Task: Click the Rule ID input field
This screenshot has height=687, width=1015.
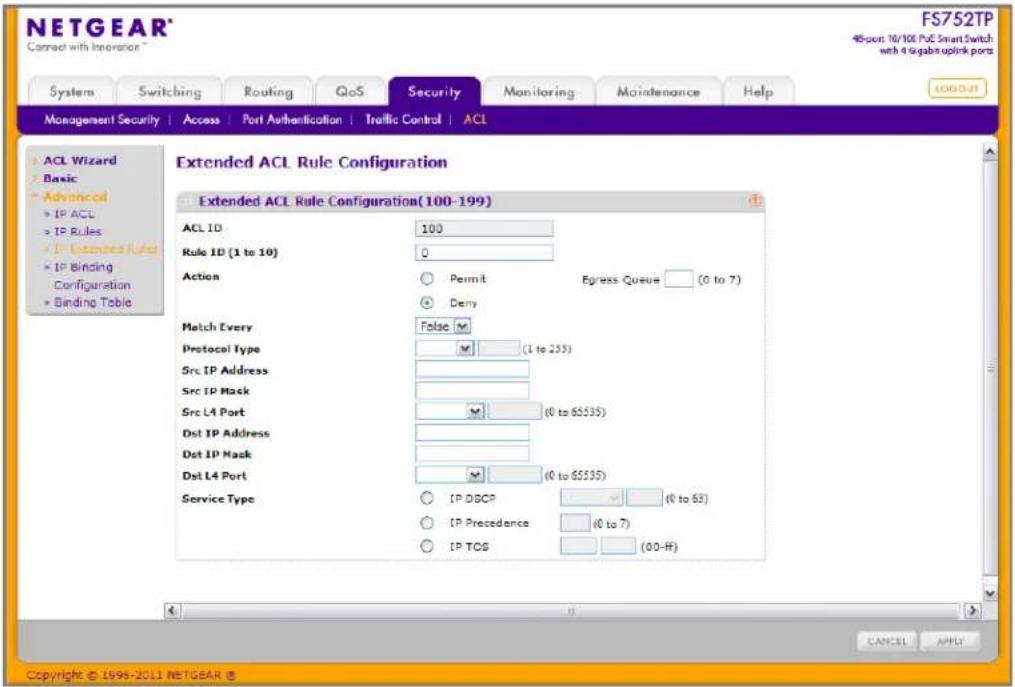Action: (484, 253)
